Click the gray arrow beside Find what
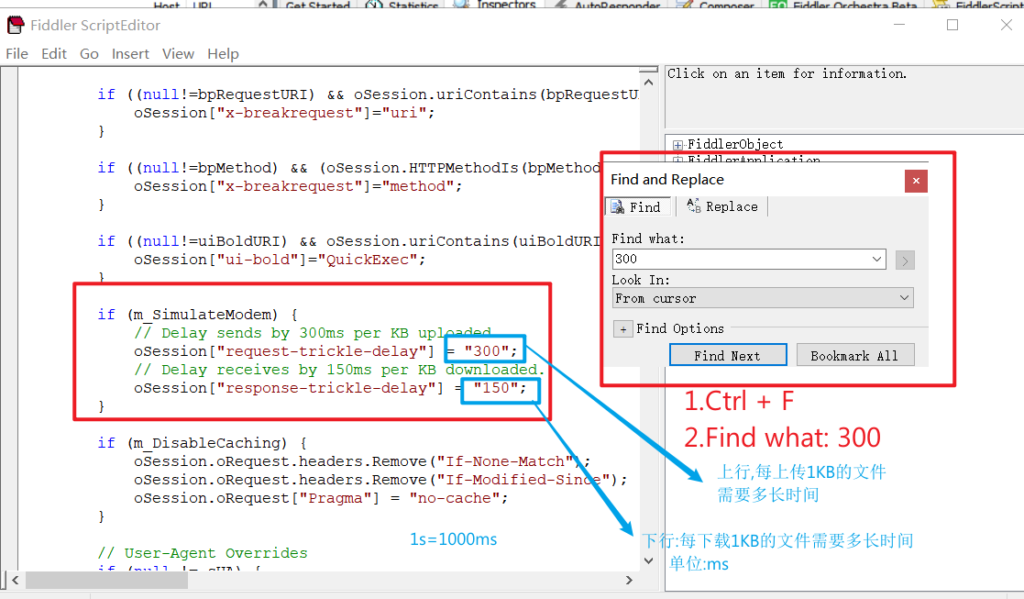 (905, 260)
